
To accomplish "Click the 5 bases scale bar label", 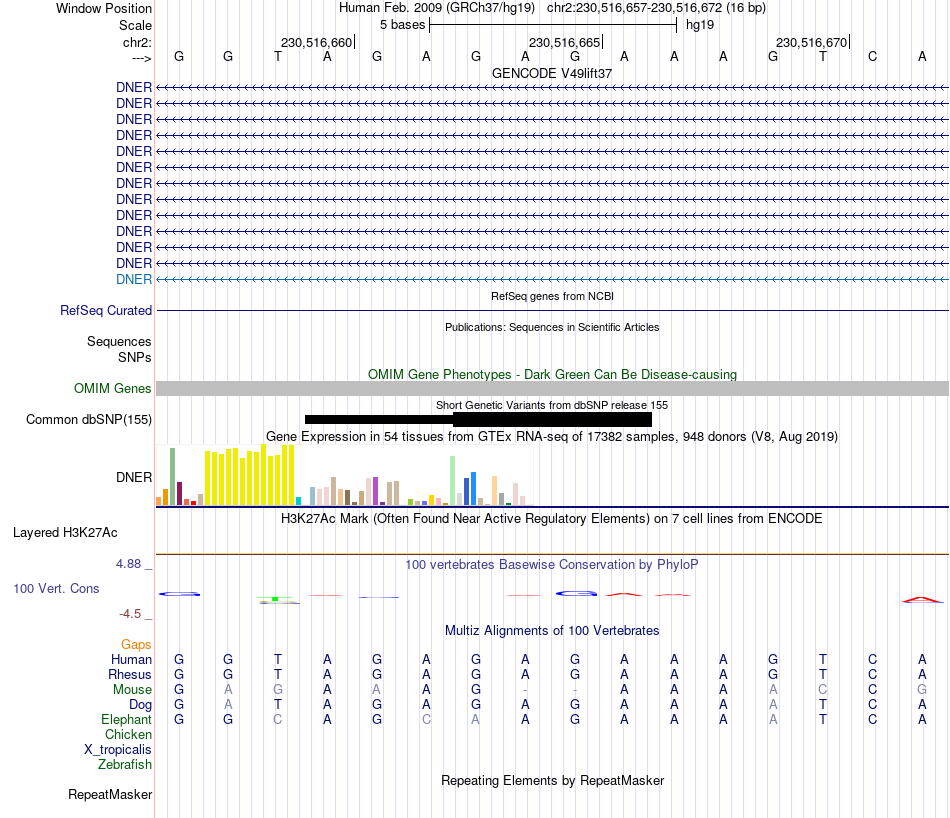I will 402,25.
